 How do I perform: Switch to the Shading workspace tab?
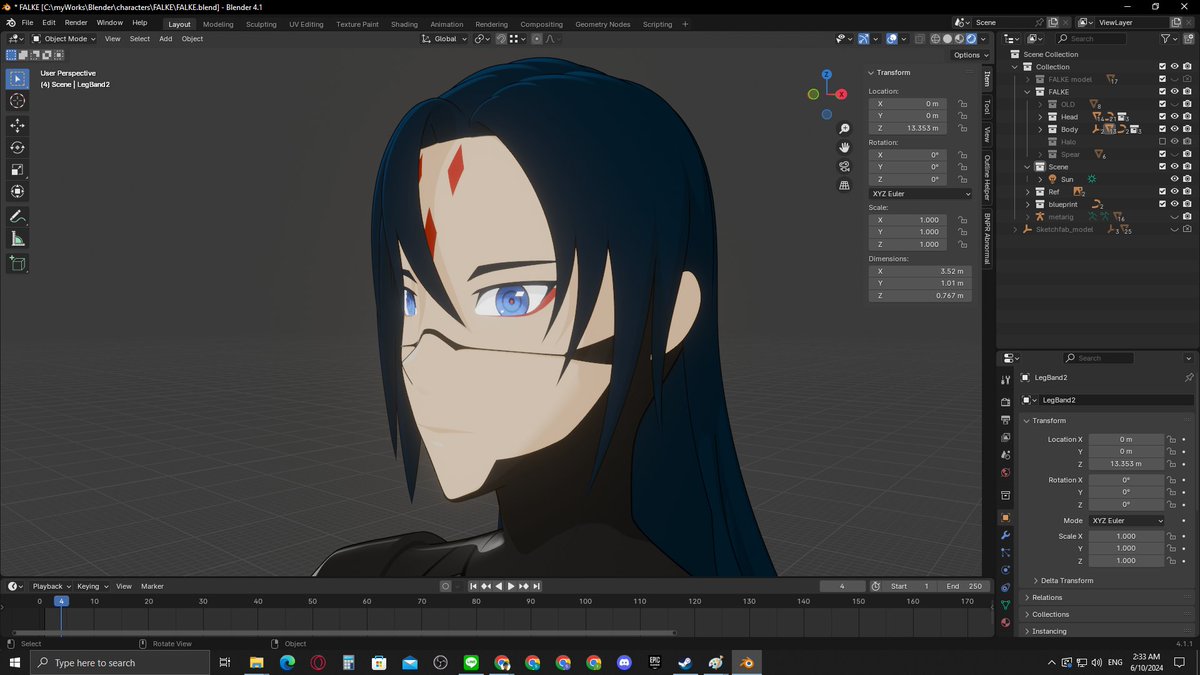point(404,24)
